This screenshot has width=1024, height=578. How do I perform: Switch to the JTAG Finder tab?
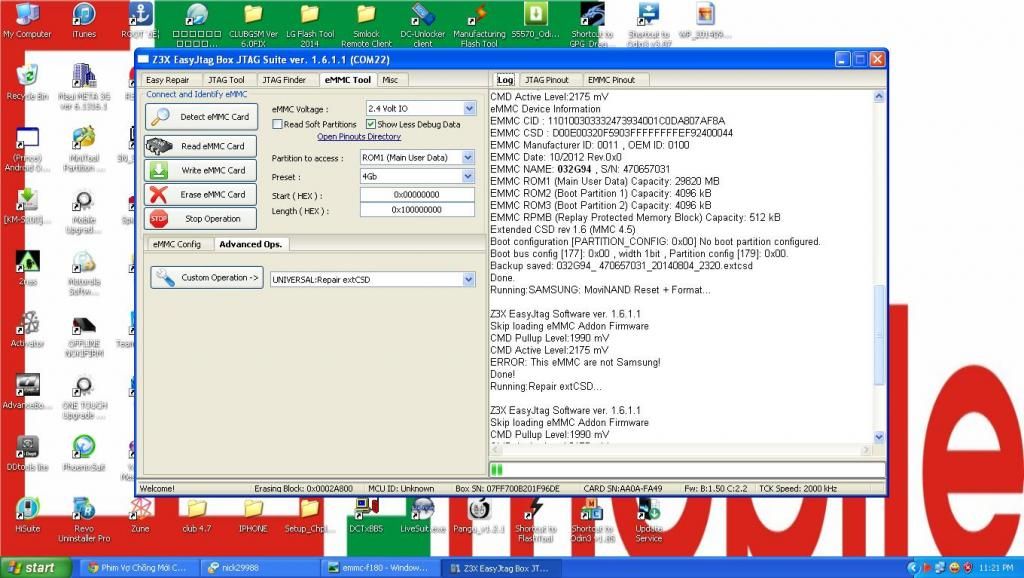point(284,80)
